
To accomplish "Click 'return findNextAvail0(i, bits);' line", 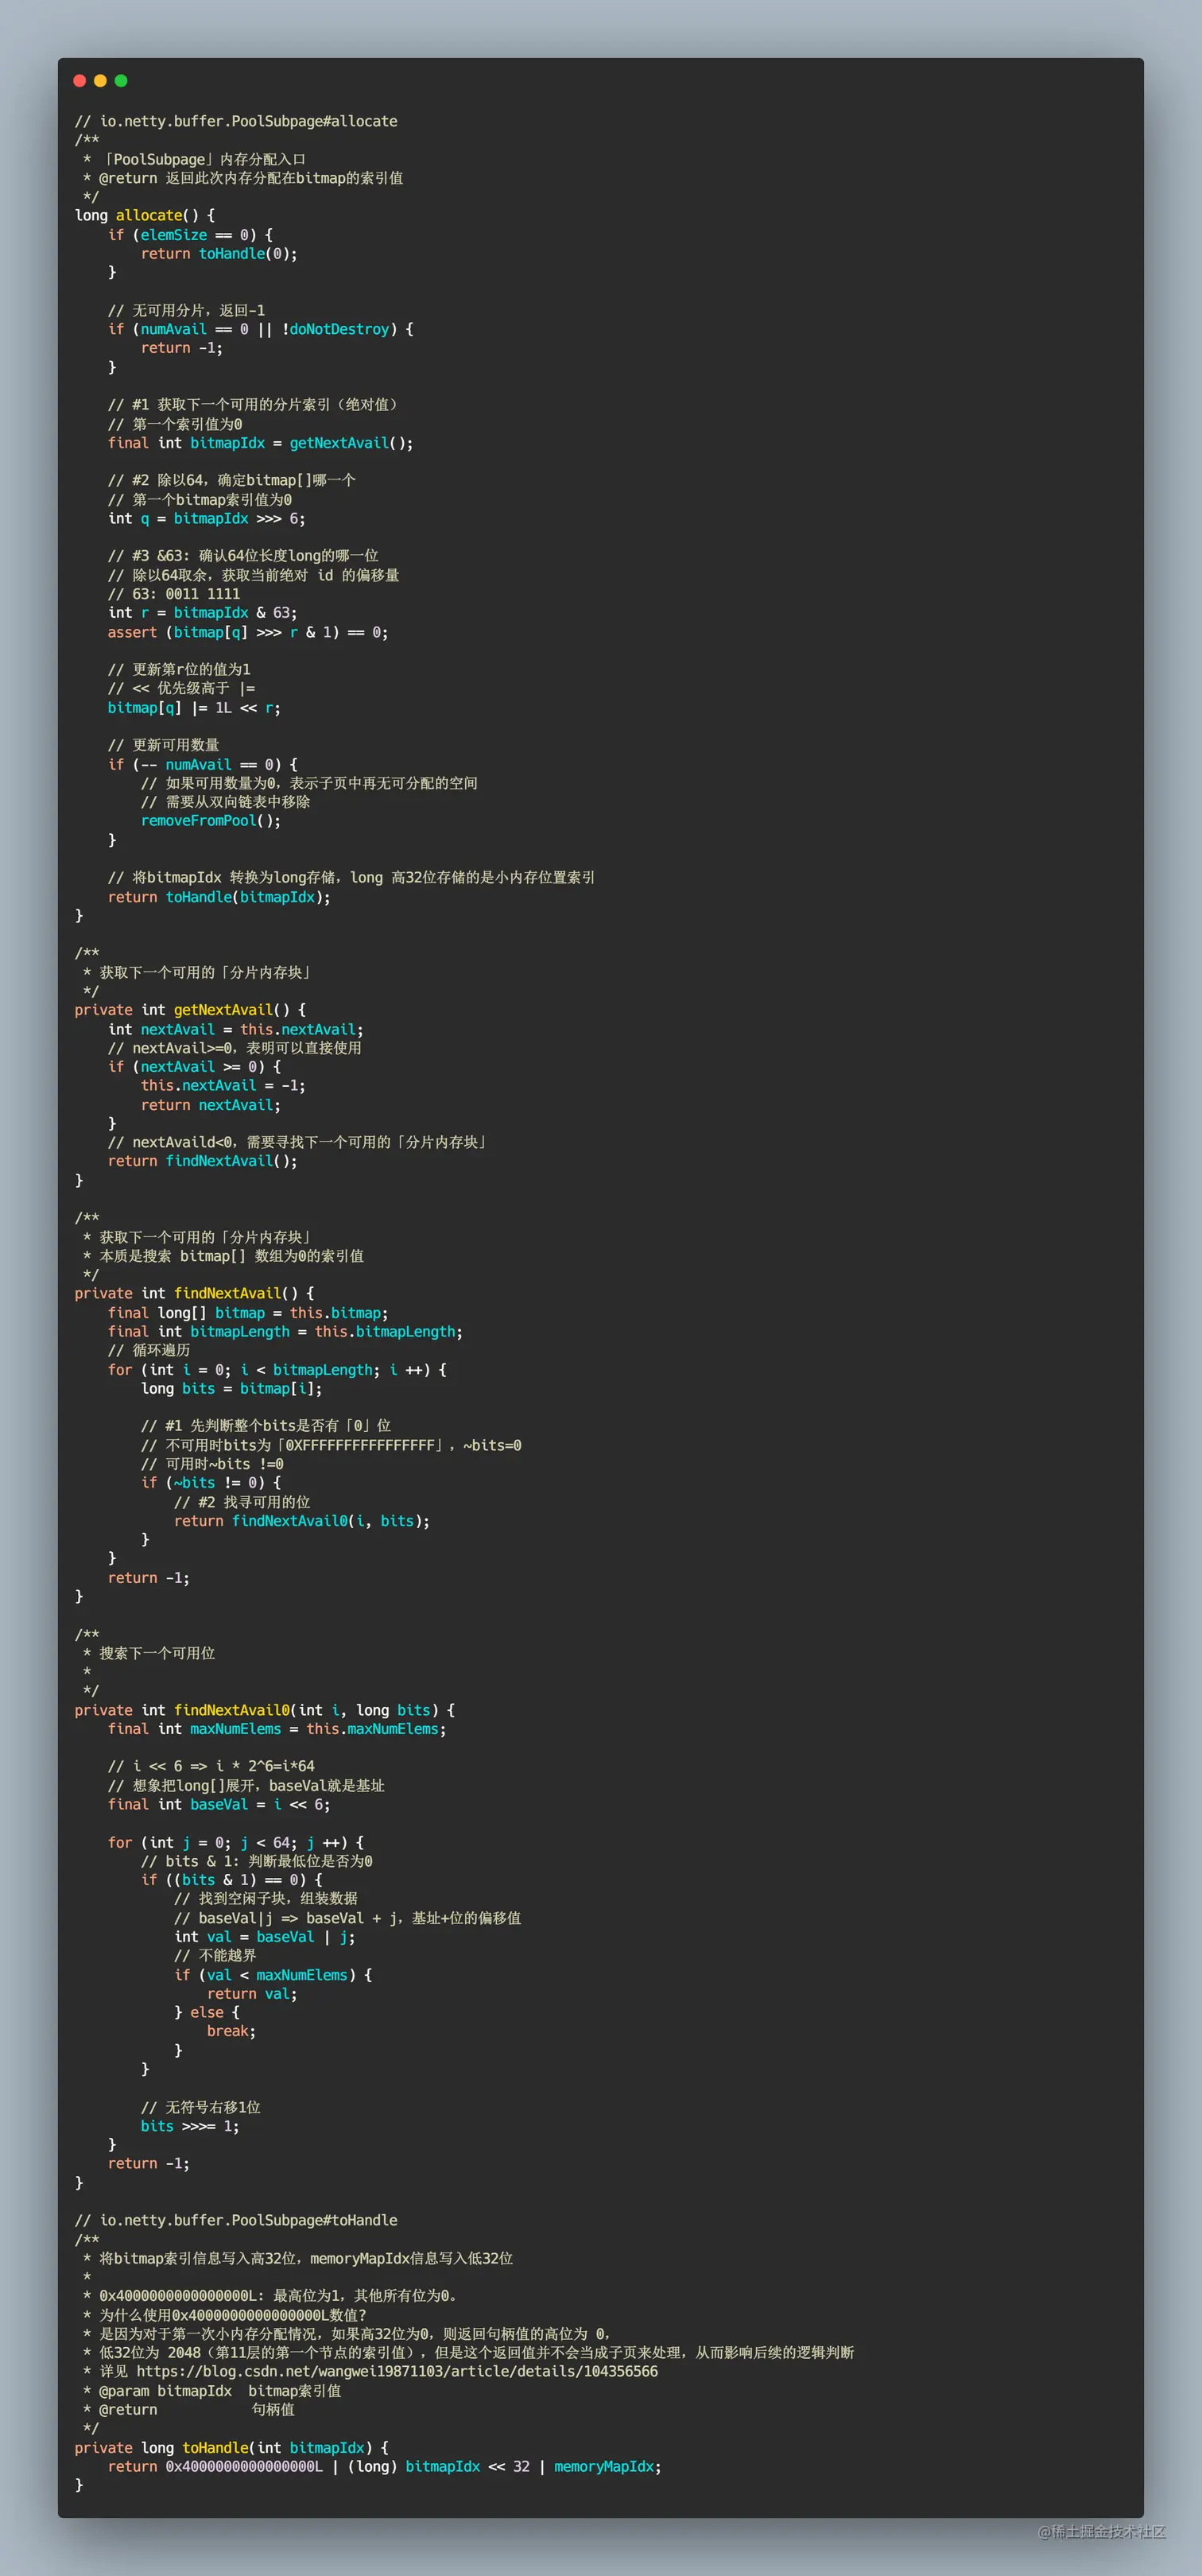I will point(302,1521).
